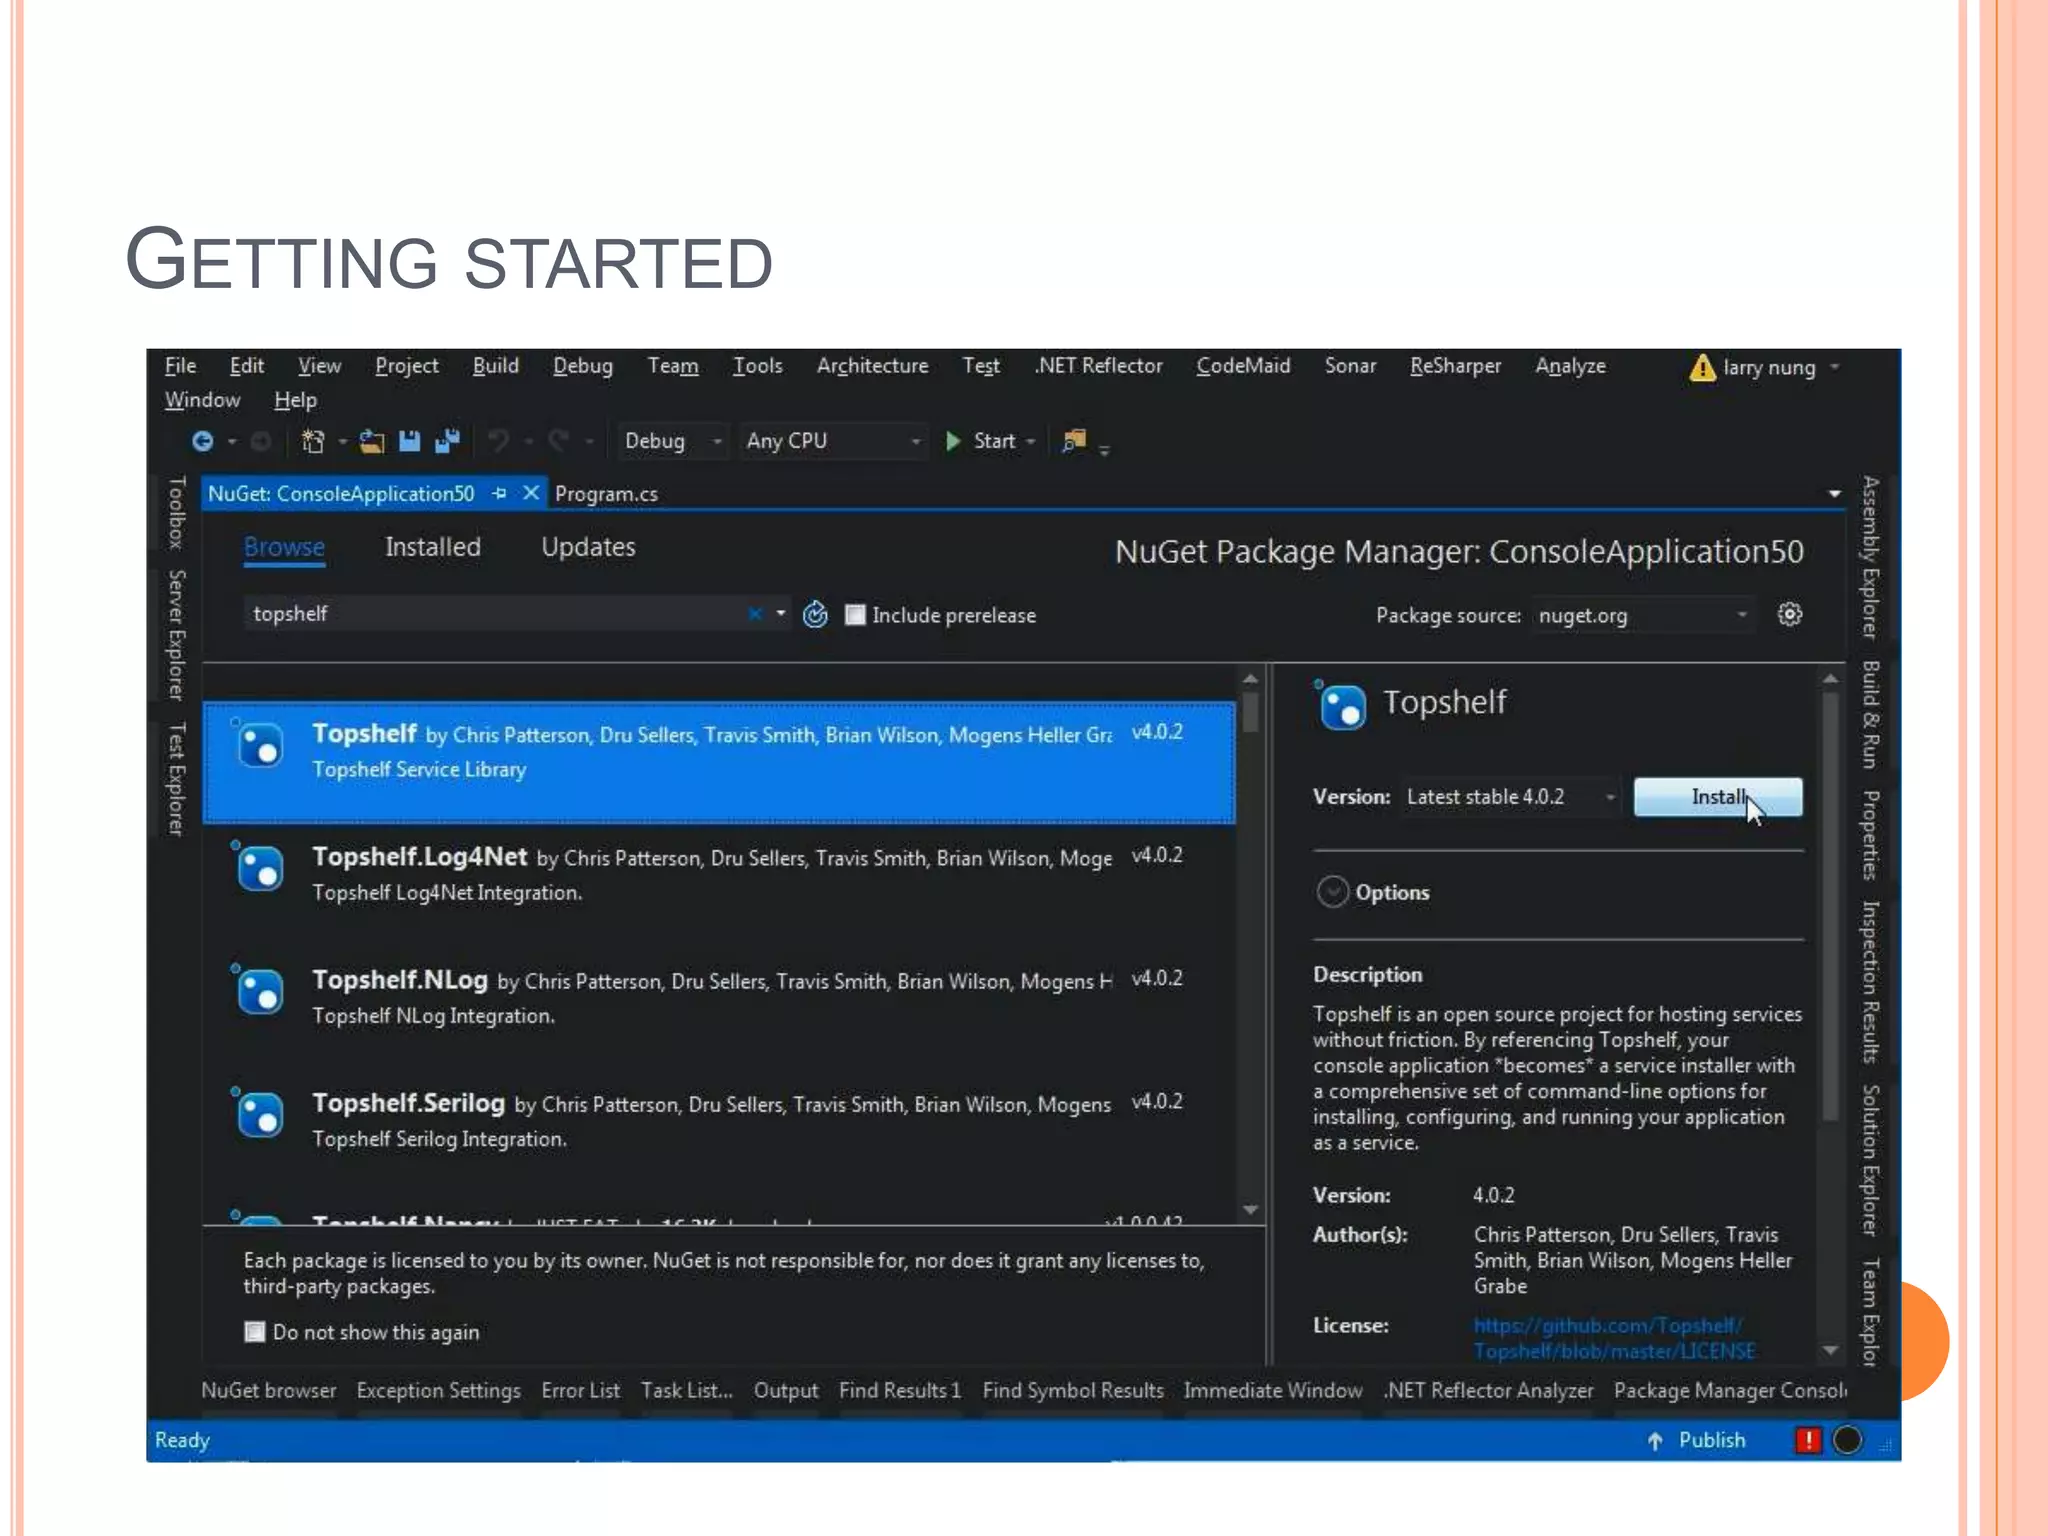
Task: Open the search history dropdown arrow
Action: [x=781, y=614]
